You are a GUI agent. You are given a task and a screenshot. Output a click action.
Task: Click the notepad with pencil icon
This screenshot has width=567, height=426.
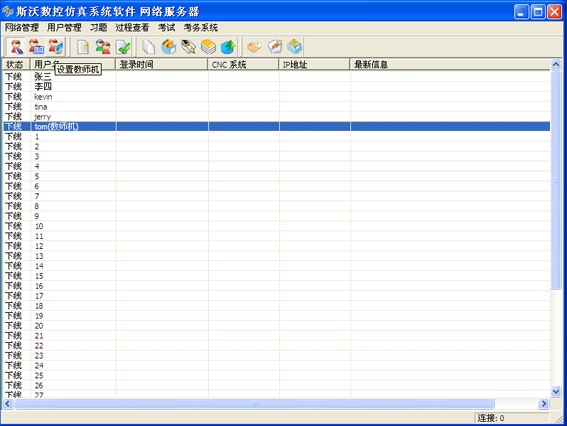[83, 47]
